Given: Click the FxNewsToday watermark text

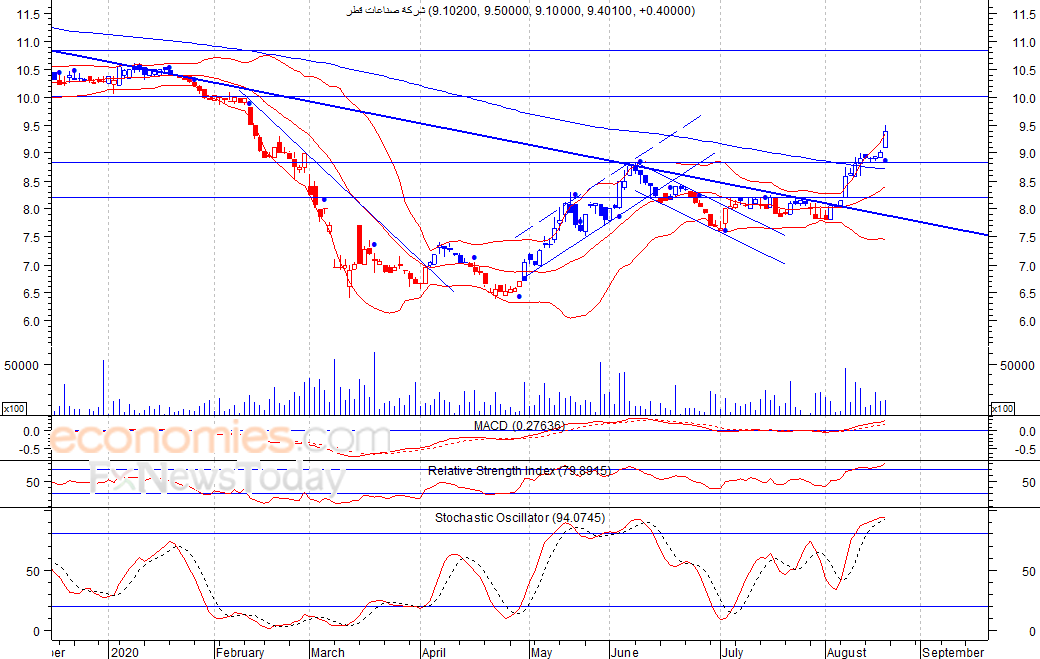Looking at the screenshot, I should tap(217, 478).
